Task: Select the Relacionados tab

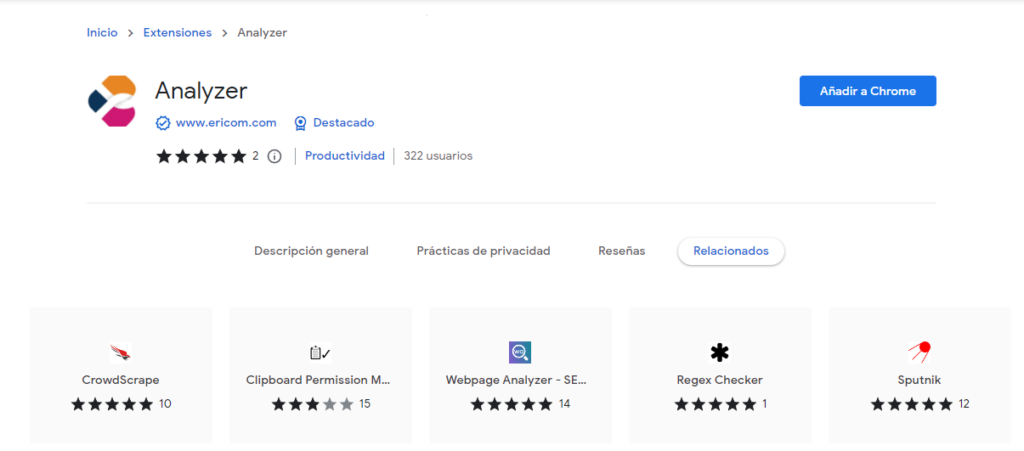Action: (x=731, y=251)
